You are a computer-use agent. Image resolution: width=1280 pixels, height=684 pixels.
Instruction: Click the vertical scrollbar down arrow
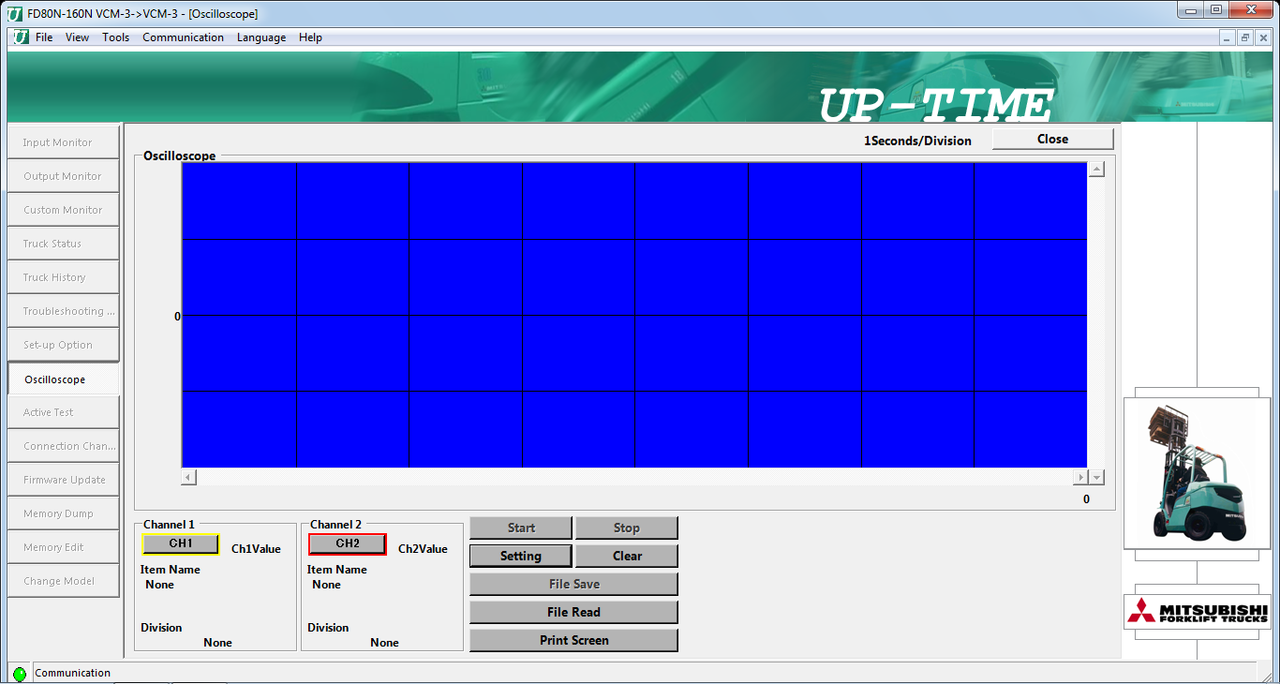coord(1096,478)
